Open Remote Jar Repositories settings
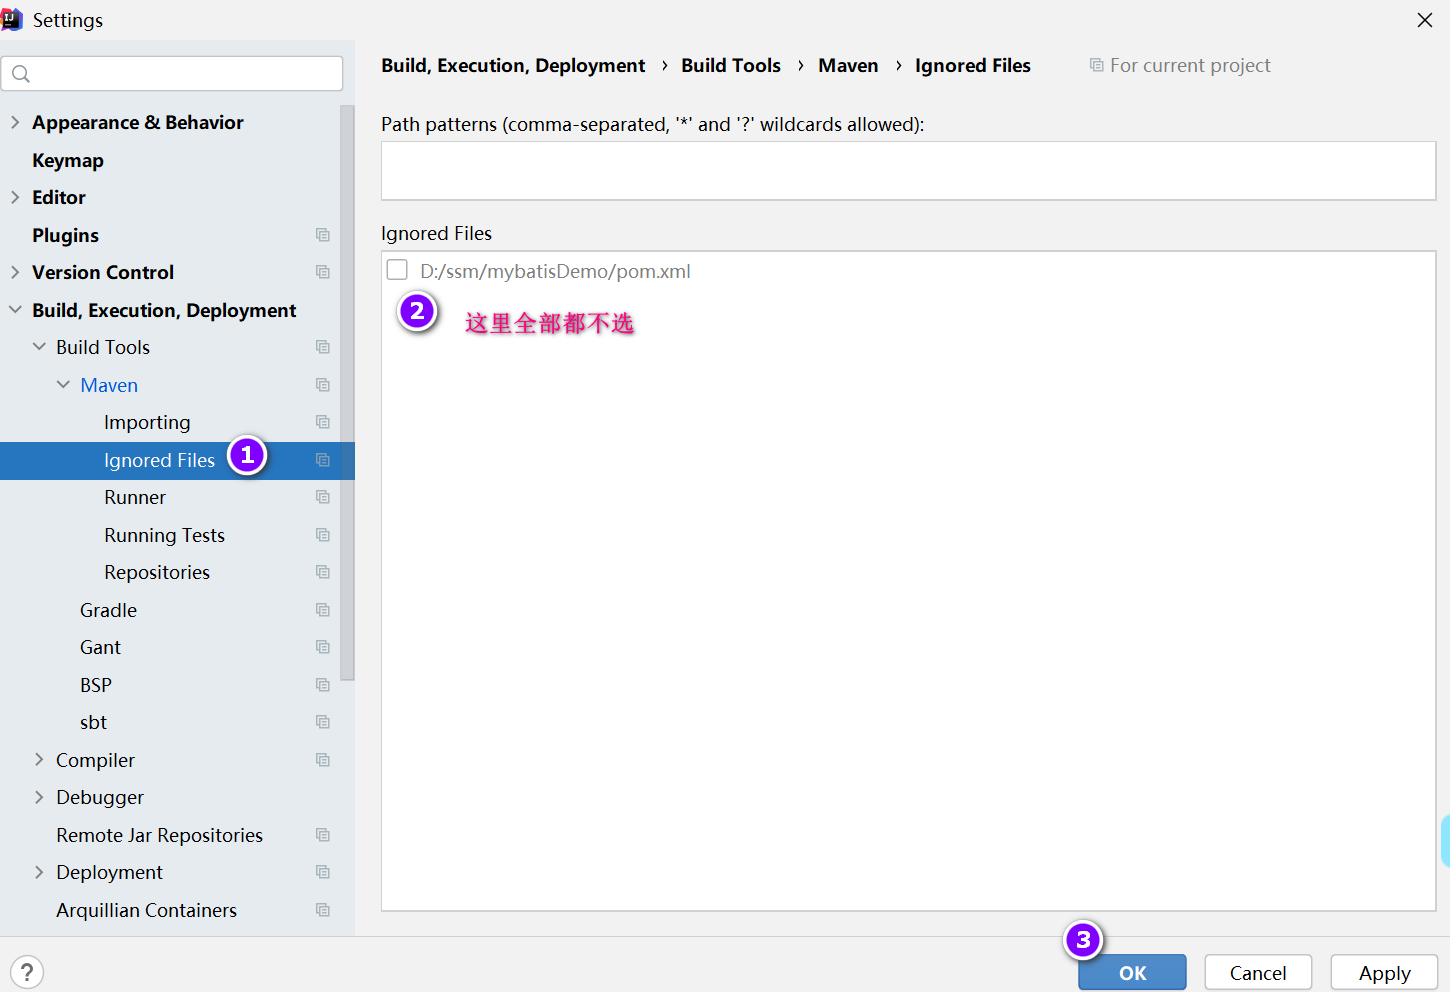Screen dimensions: 1450x992 pos(160,835)
